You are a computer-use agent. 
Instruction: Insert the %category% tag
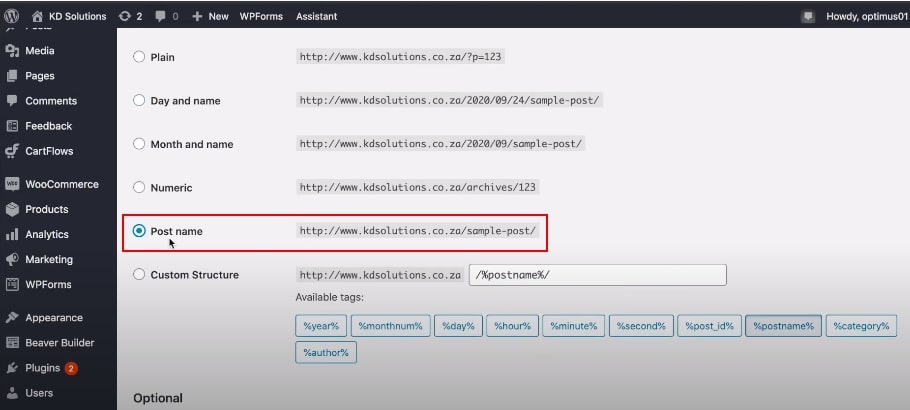861,326
